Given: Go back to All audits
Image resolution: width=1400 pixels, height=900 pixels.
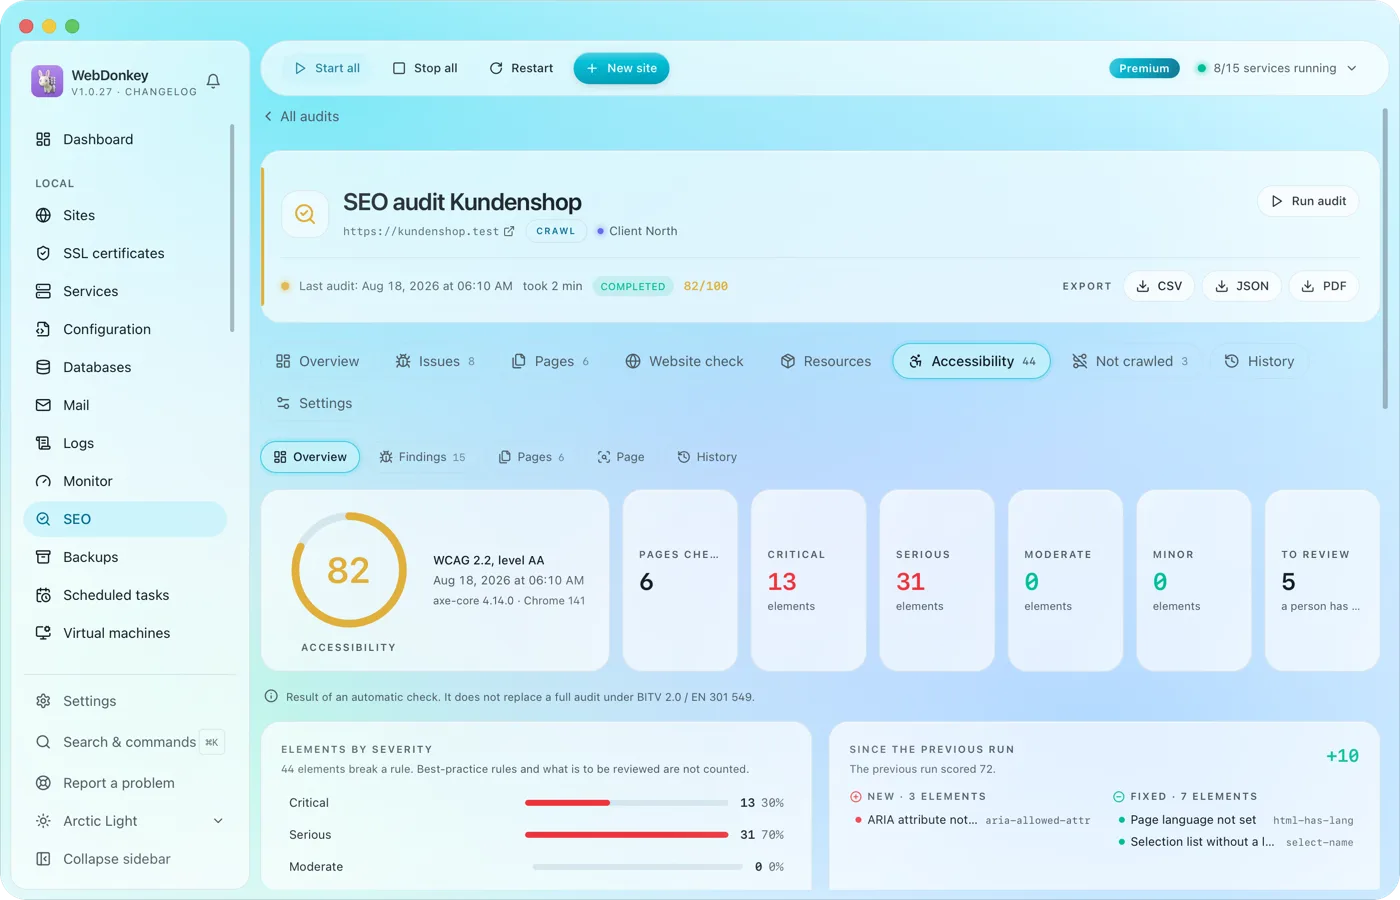Looking at the screenshot, I should (301, 116).
